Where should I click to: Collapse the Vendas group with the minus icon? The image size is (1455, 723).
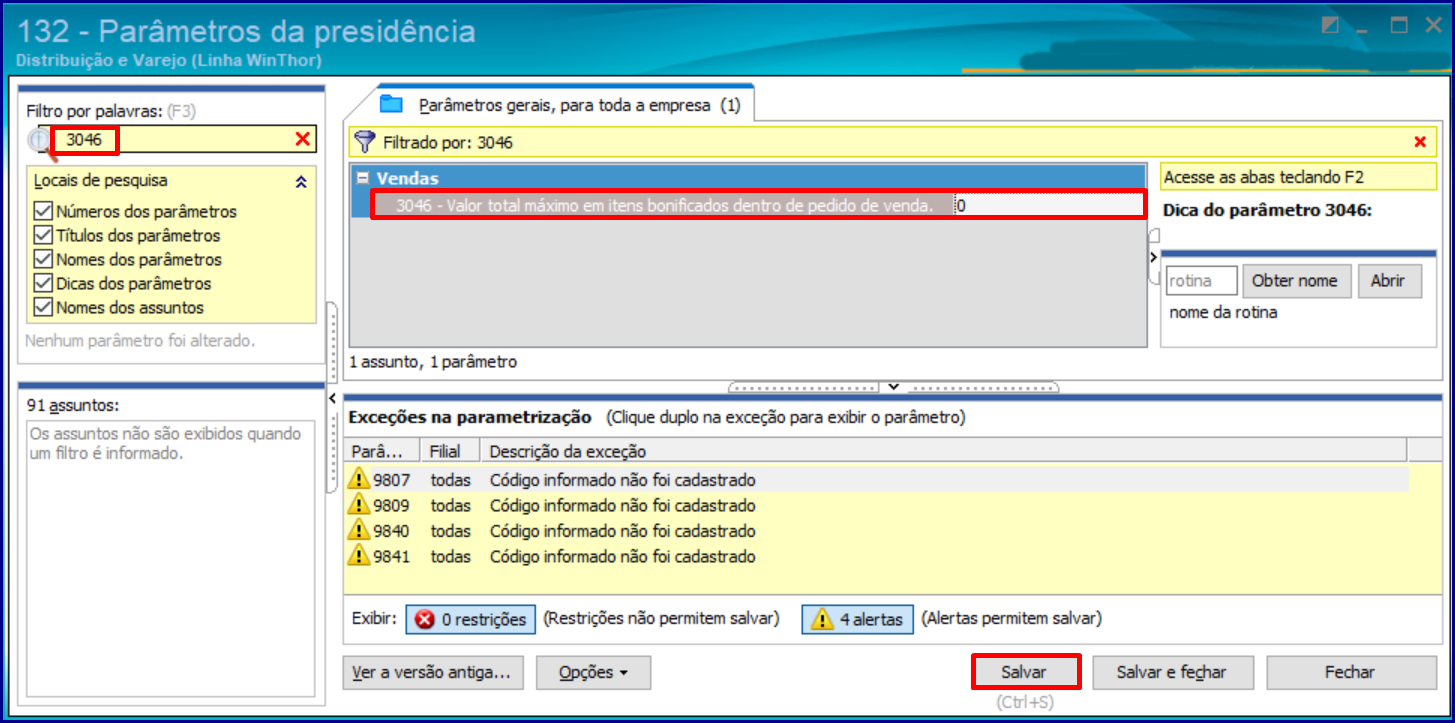click(362, 179)
